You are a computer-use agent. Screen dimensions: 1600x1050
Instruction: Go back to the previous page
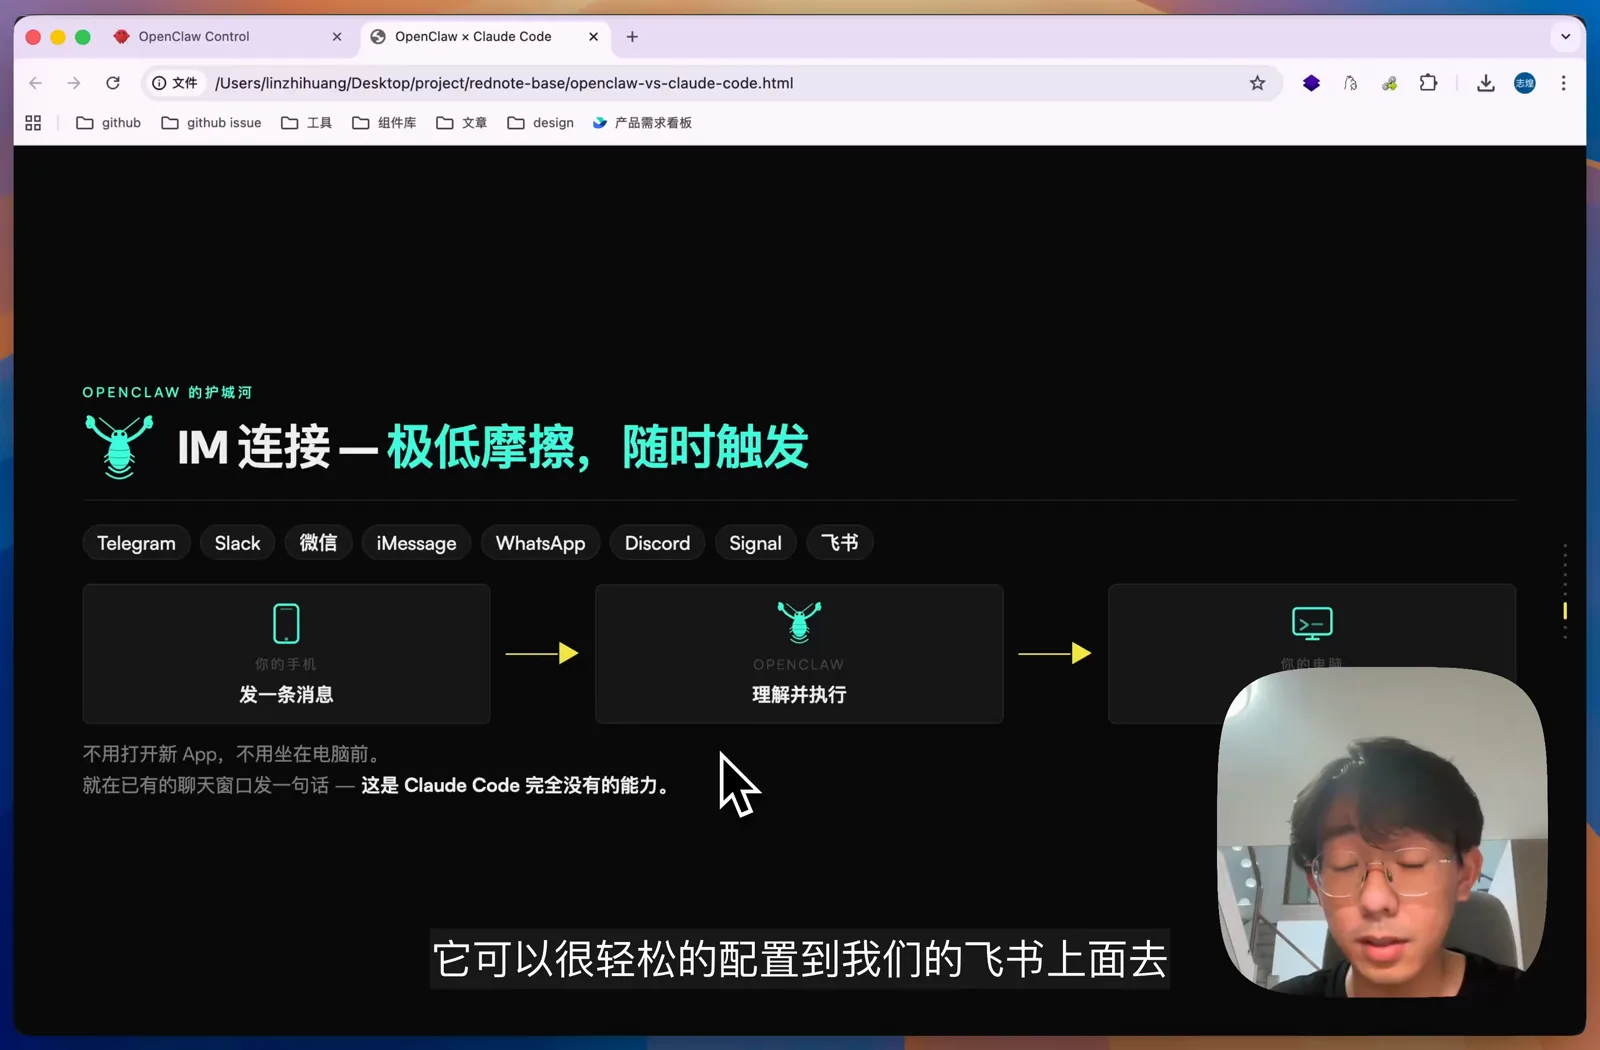click(x=36, y=83)
